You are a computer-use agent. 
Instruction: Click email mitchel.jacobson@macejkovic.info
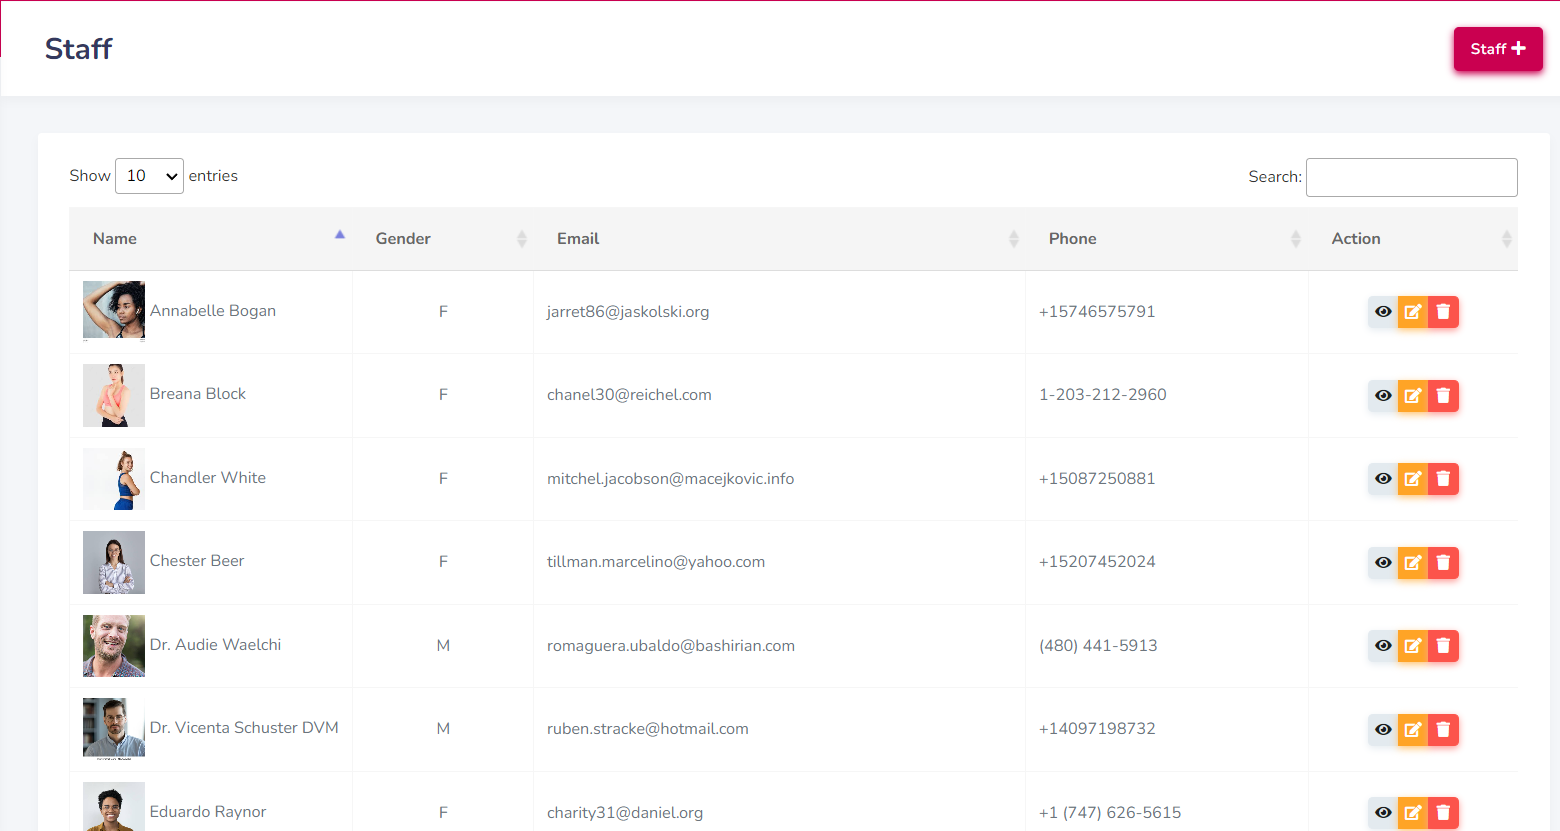(670, 479)
